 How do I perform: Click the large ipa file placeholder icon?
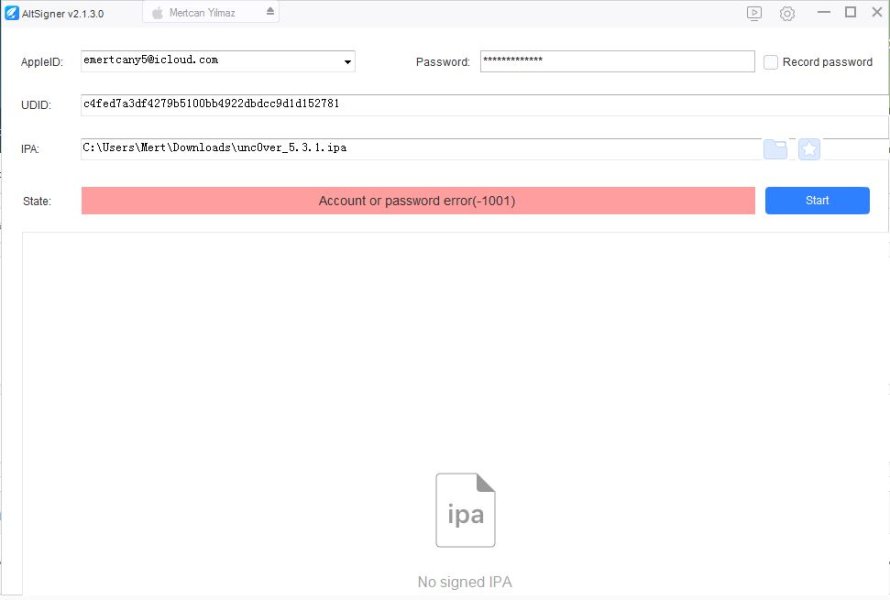pos(465,511)
